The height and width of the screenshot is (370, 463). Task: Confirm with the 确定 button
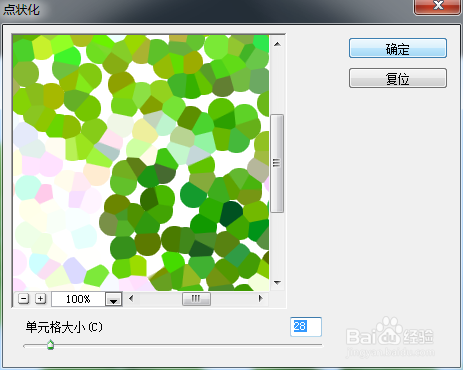point(398,48)
